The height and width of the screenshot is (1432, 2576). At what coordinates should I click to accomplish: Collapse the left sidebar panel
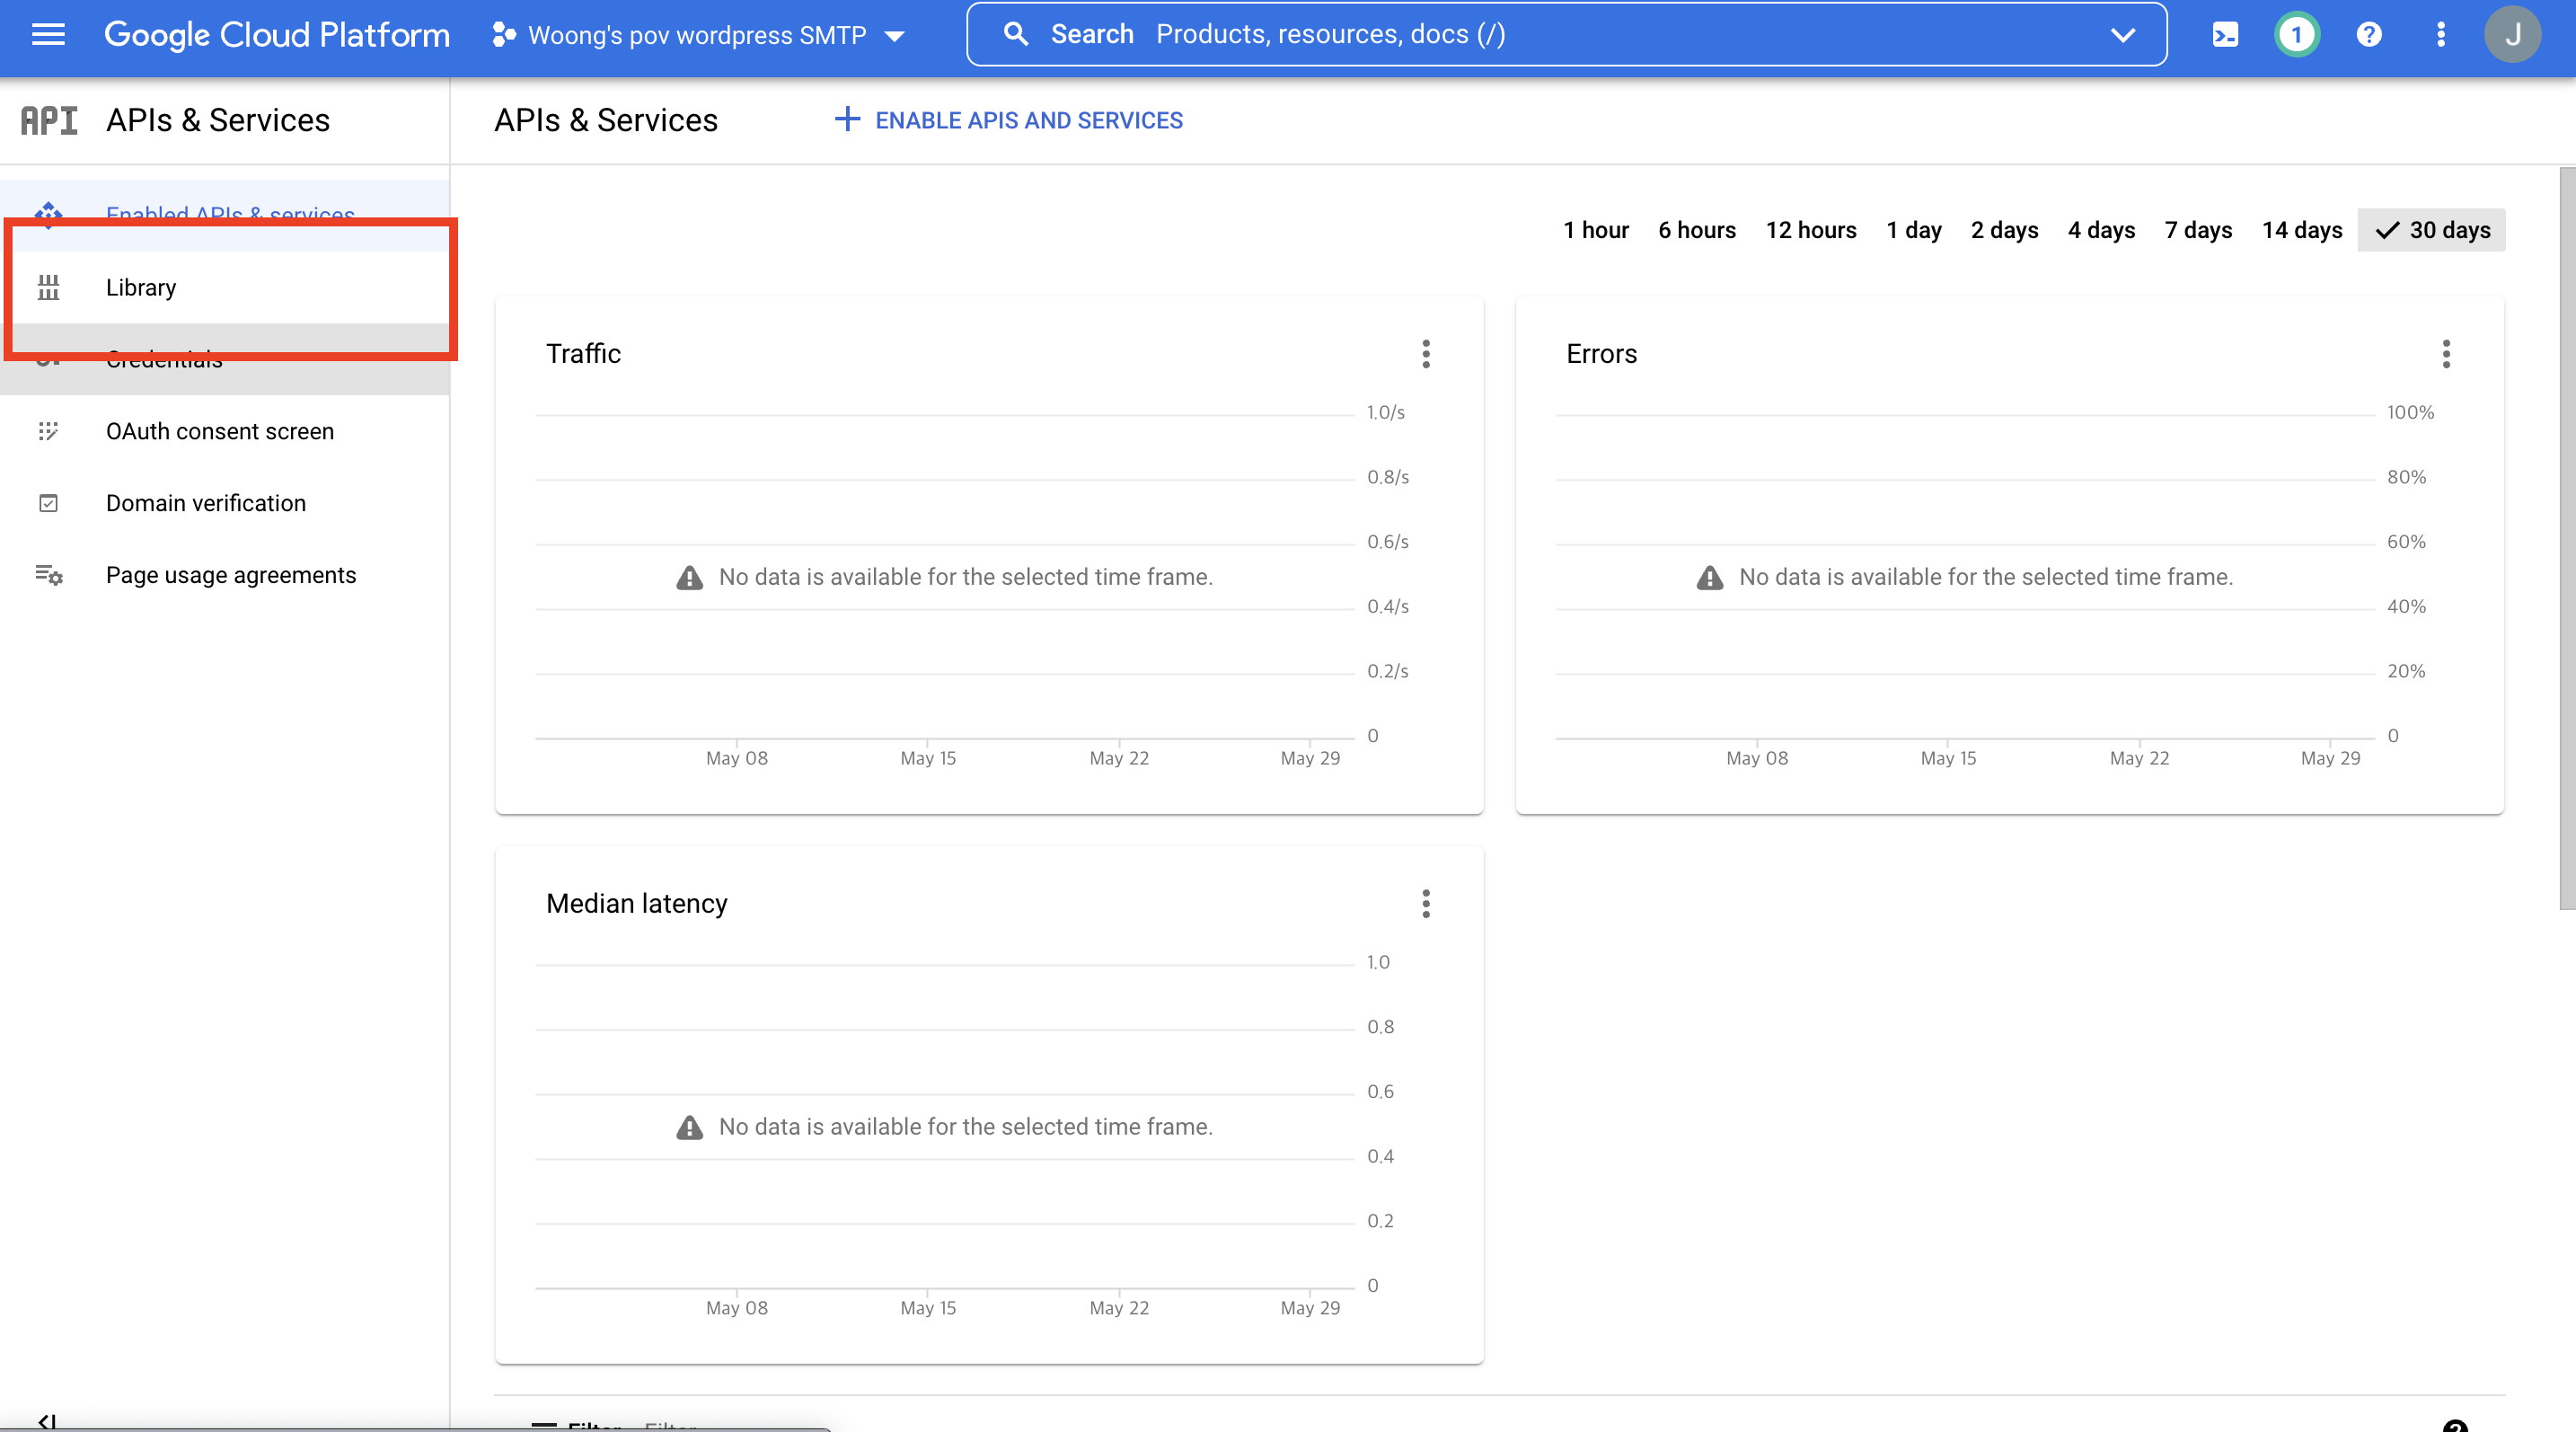[x=46, y=1420]
